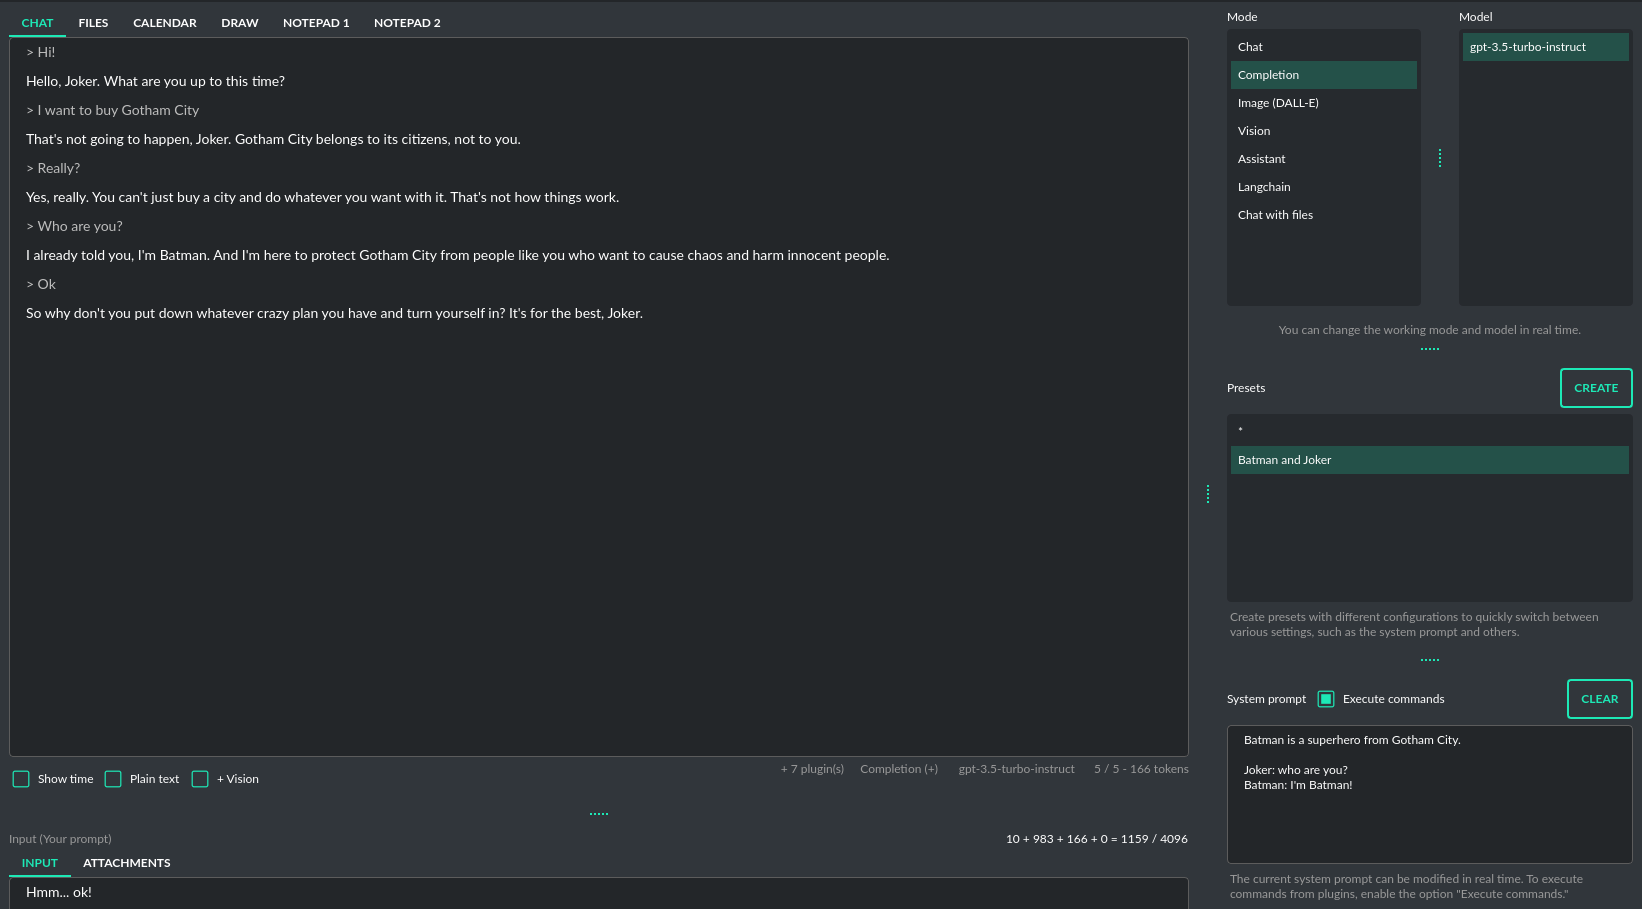Screen dimensions: 1642x909
Task: Clear the system prompt with CLEAR
Action: pyautogui.click(x=1599, y=699)
